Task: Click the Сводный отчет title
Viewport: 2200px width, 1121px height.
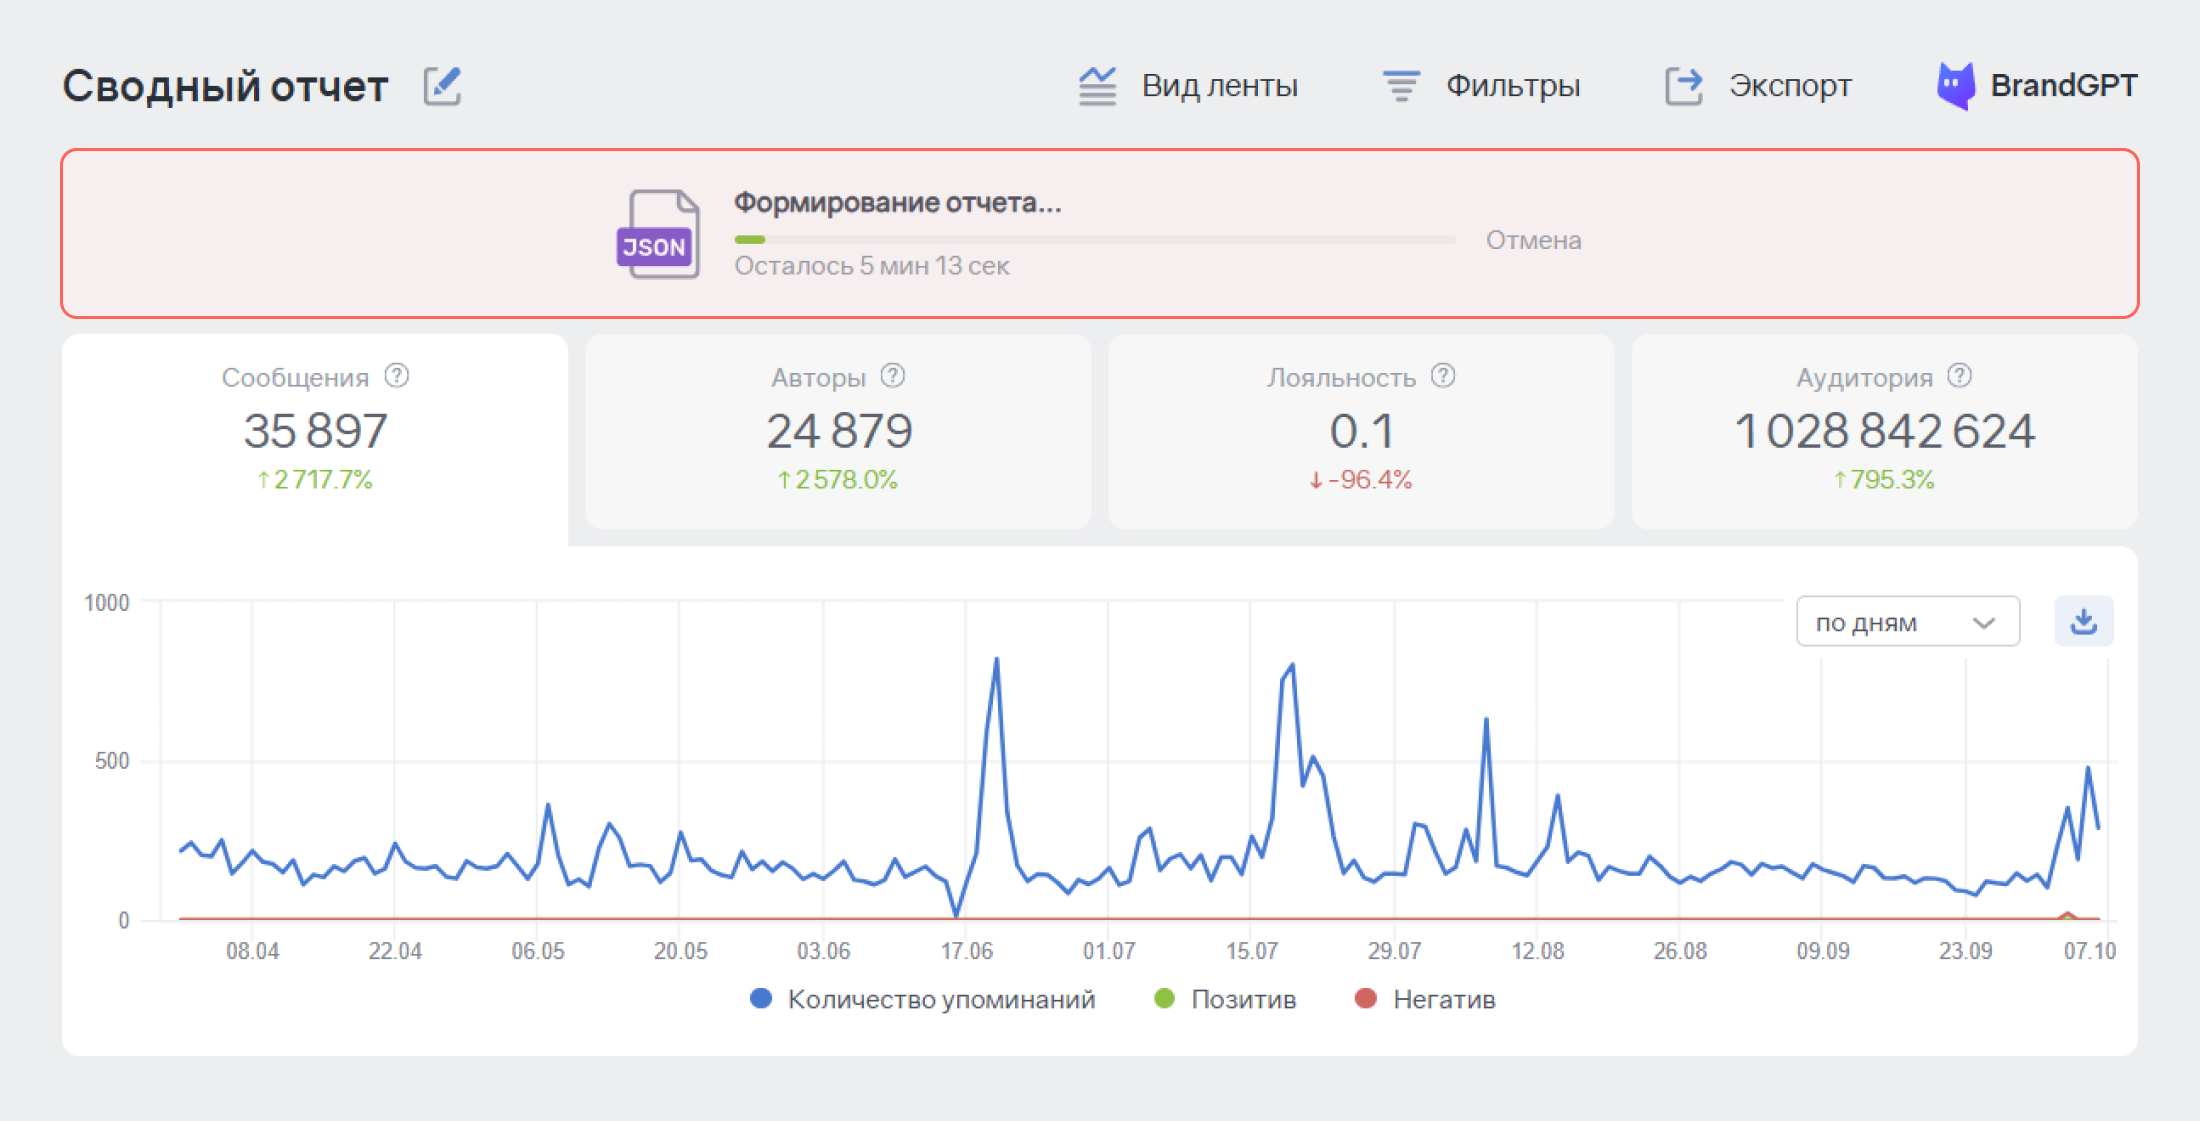Action: click(225, 86)
